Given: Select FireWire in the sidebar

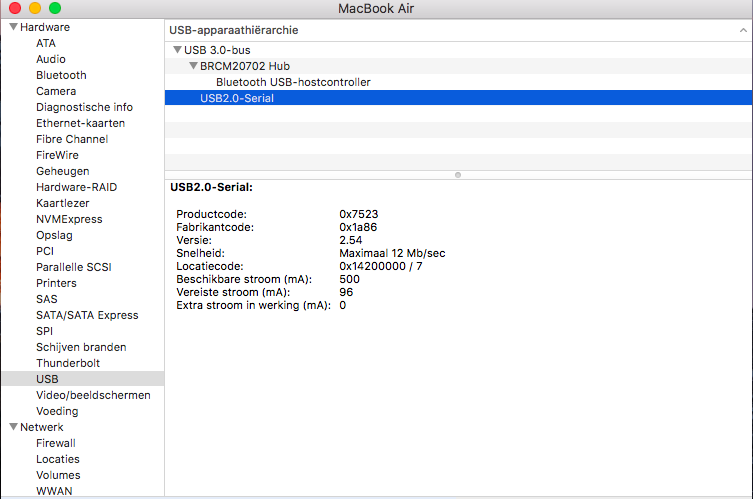Looking at the screenshot, I should pyautogui.click(x=57, y=155).
